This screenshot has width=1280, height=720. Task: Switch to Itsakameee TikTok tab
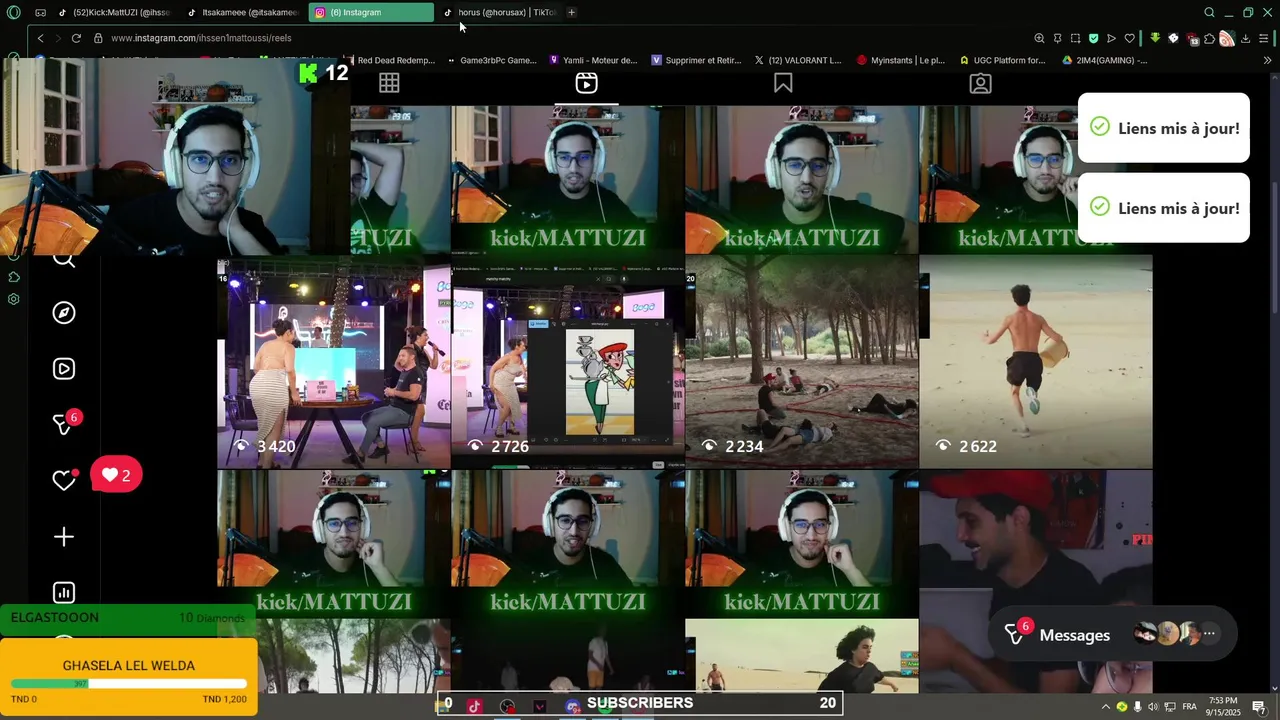click(243, 12)
